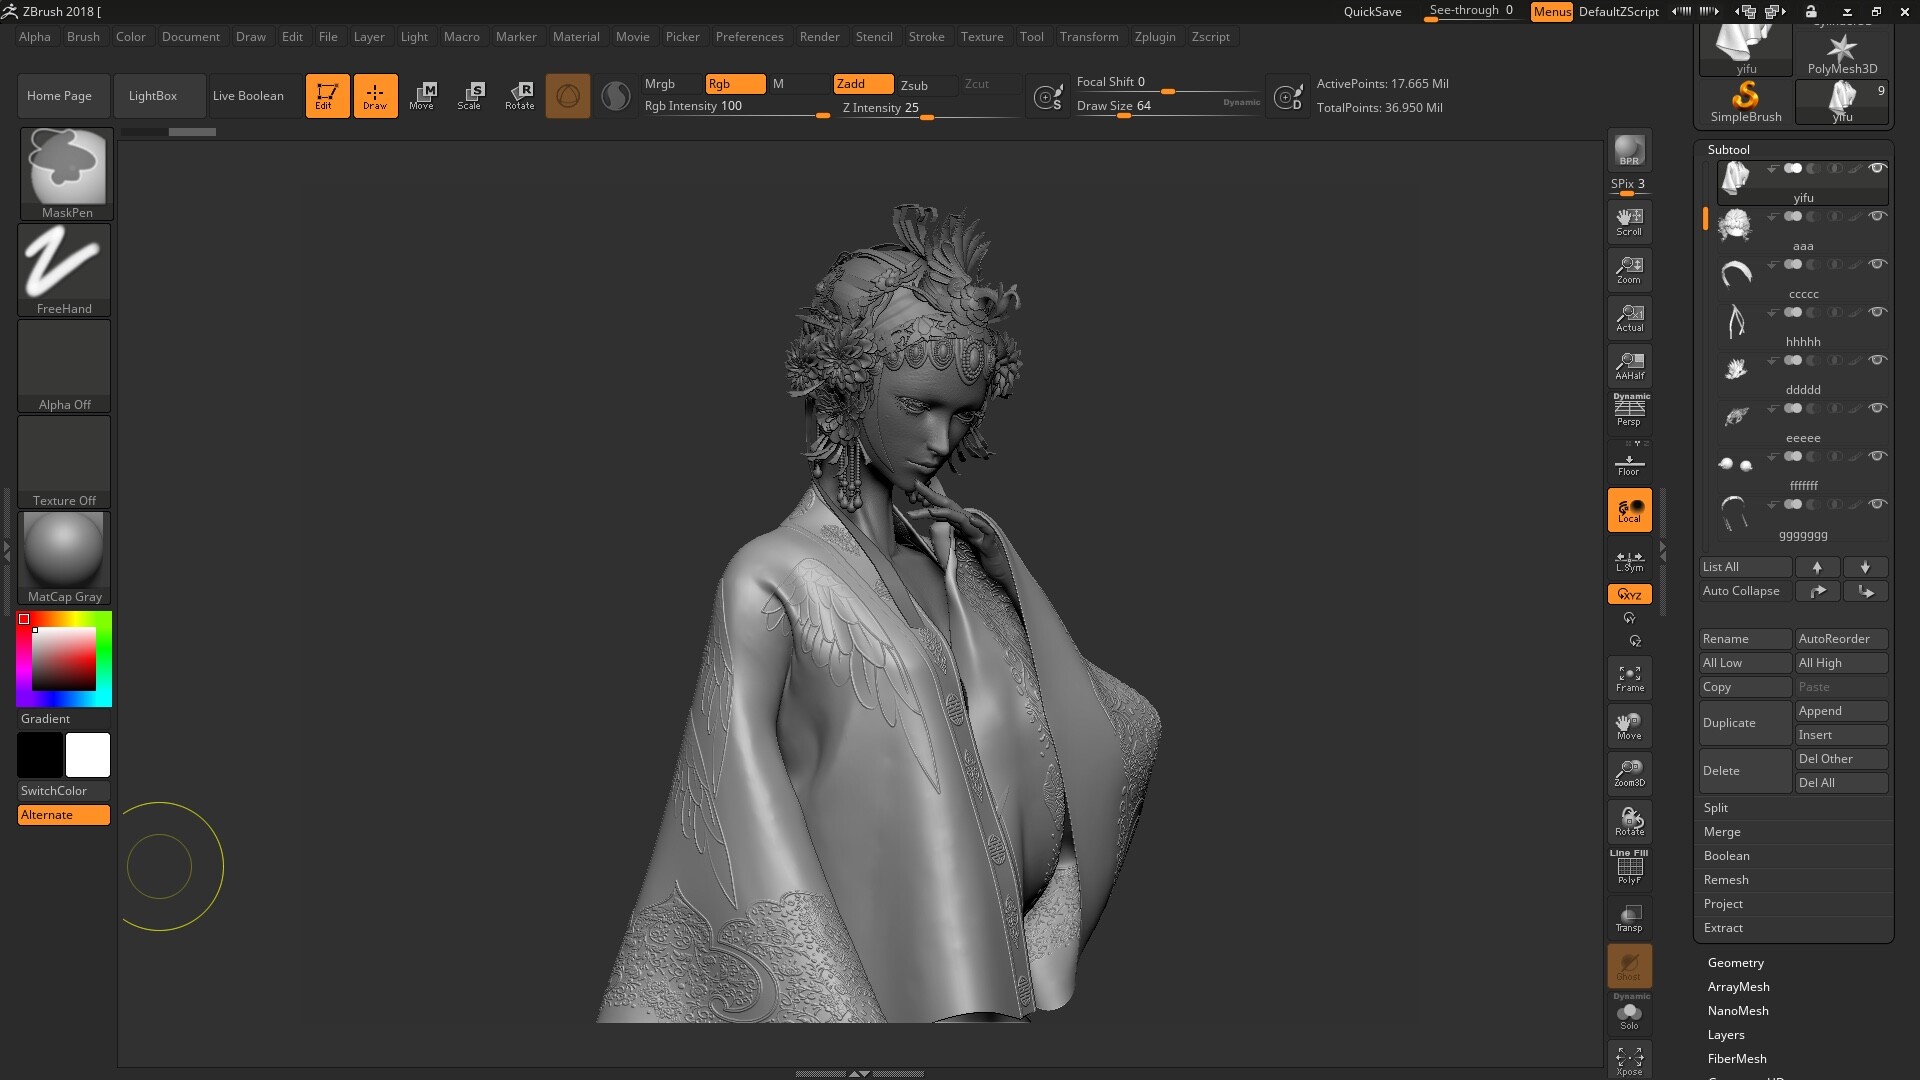Move selected subtool up arrow
1920x1080 pixels.
[1817, 567]
